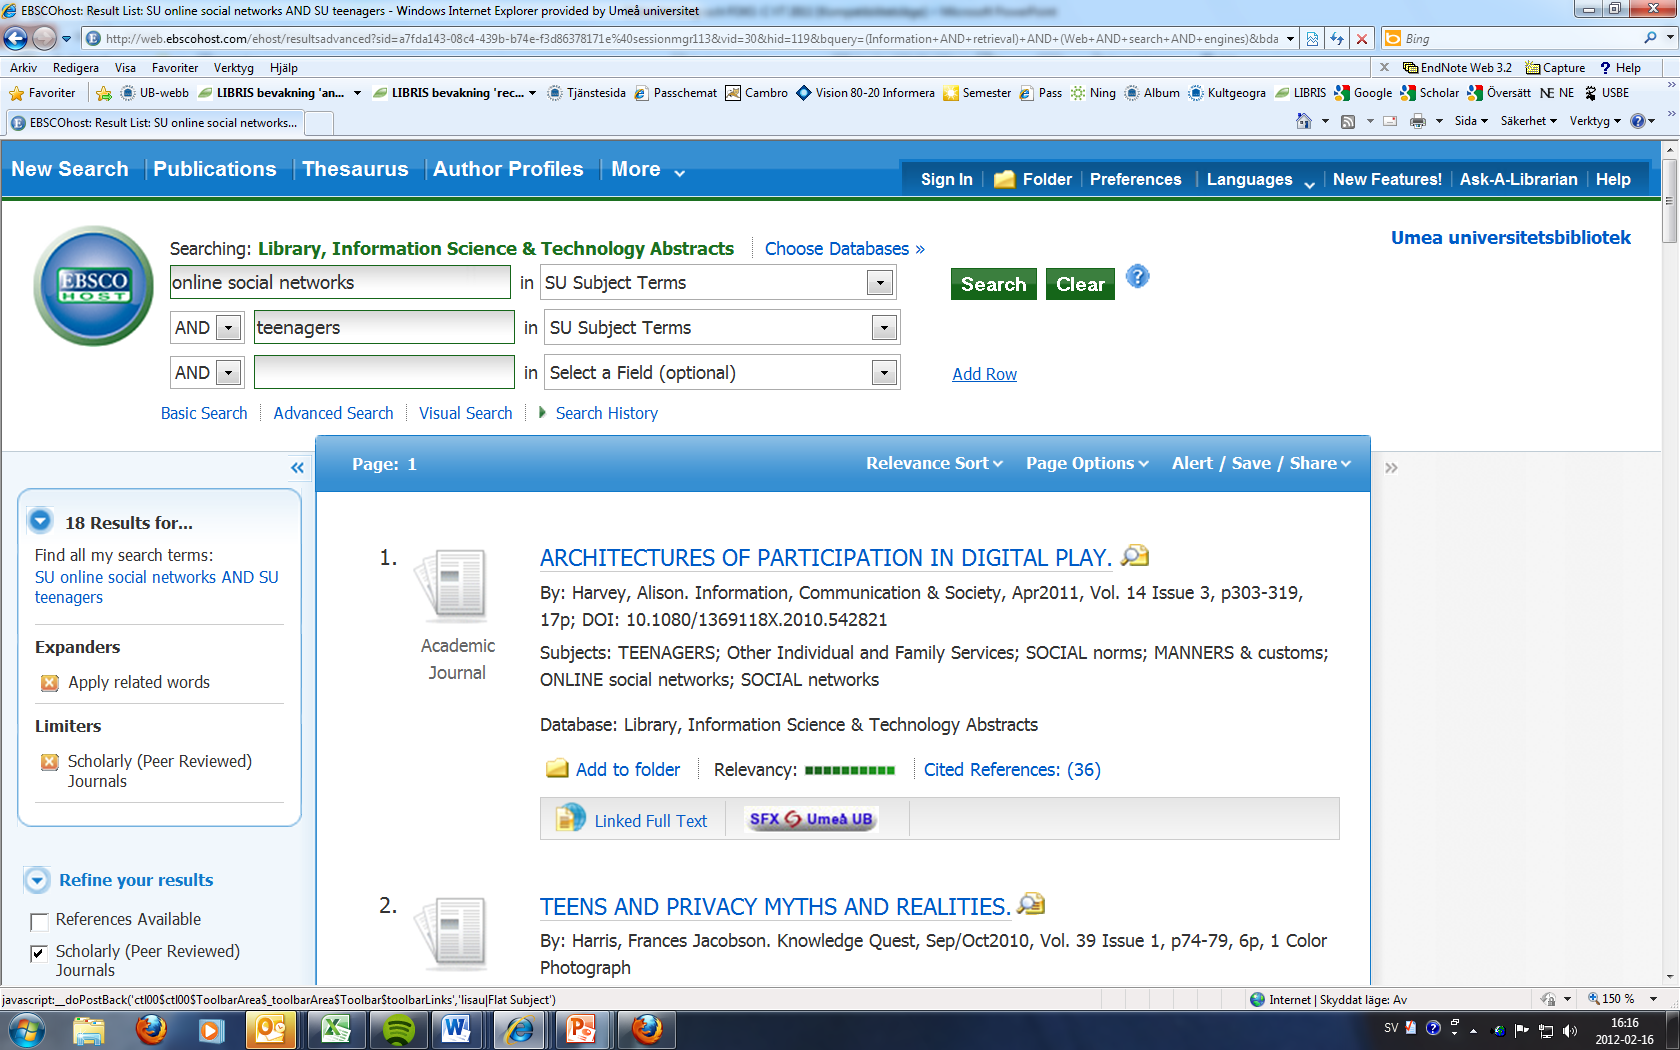This screenshot has height=1050, width=1680.
Task: Click Sign In link
Action: [x=946, y=180]
